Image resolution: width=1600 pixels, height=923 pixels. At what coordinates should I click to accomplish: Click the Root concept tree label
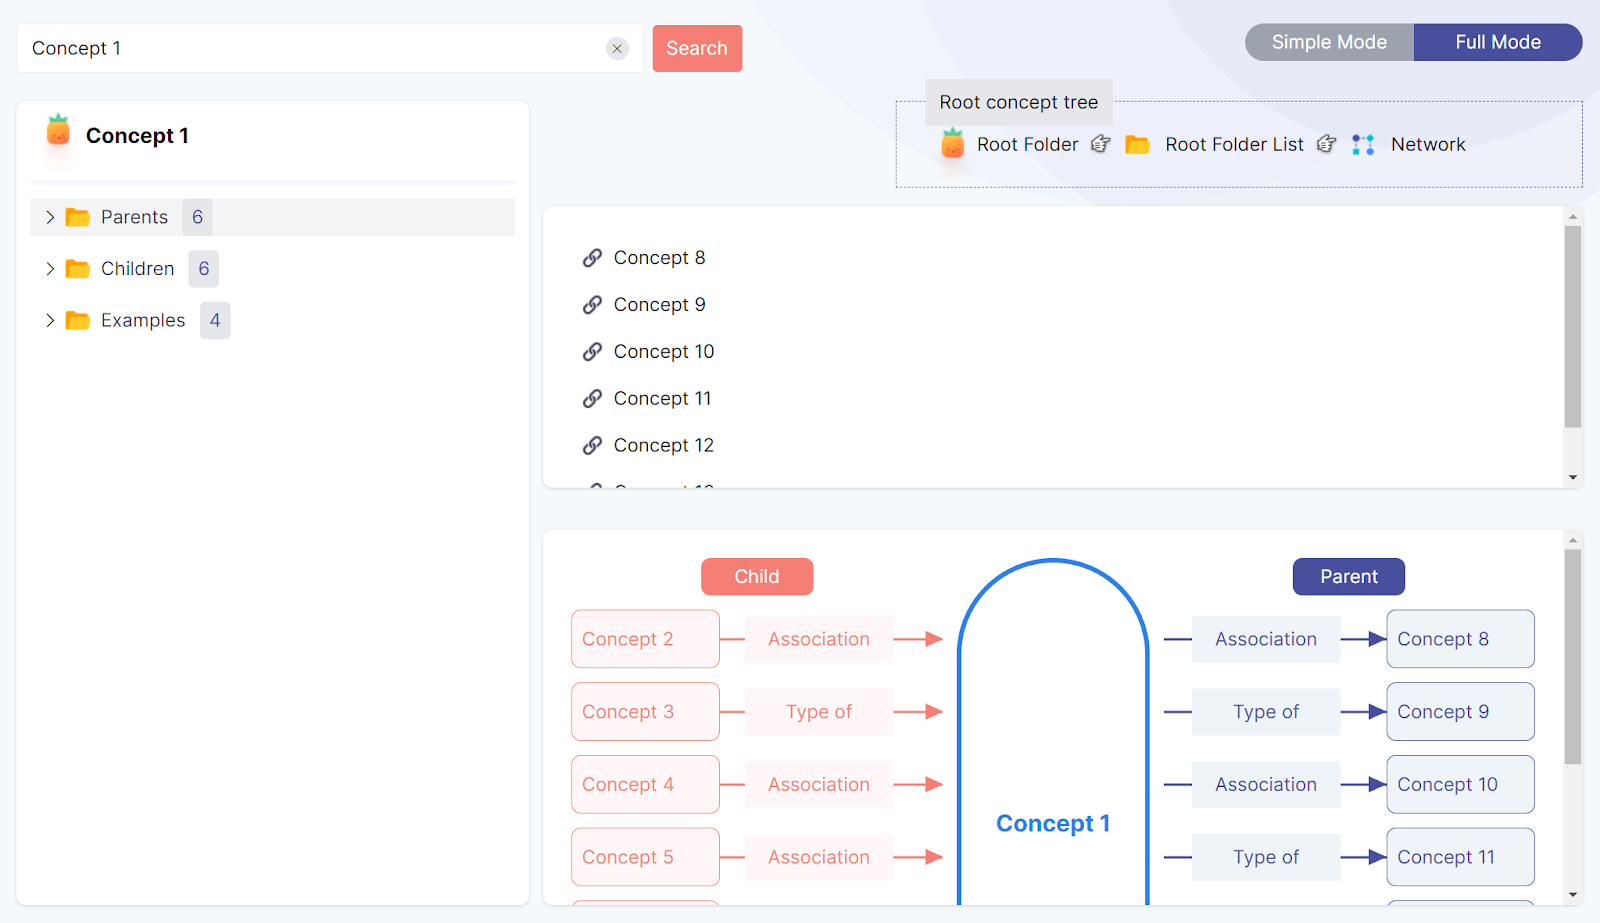coord(1019,102)
